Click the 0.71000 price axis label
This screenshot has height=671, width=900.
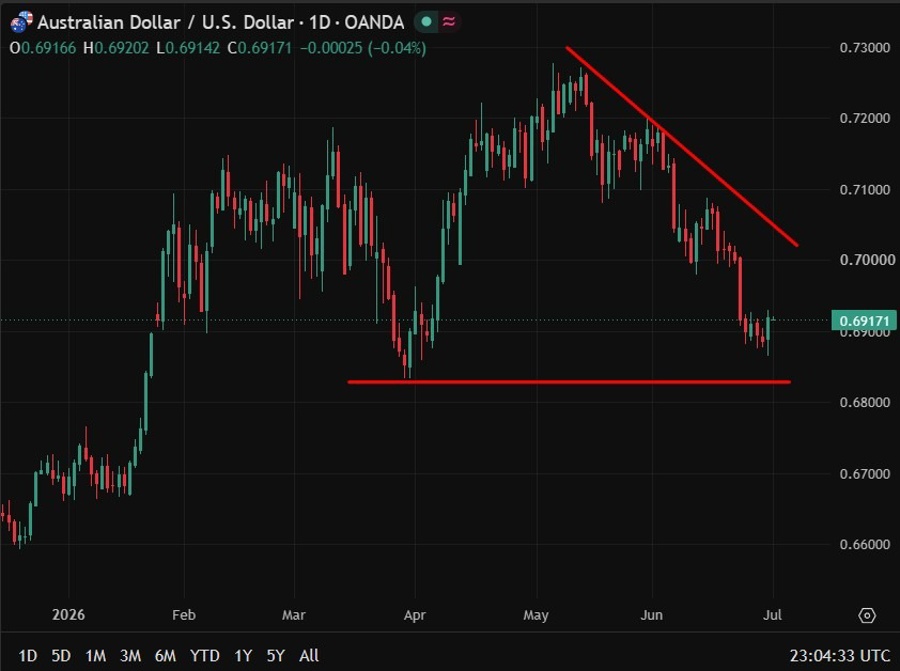click(x=865, y=189)
